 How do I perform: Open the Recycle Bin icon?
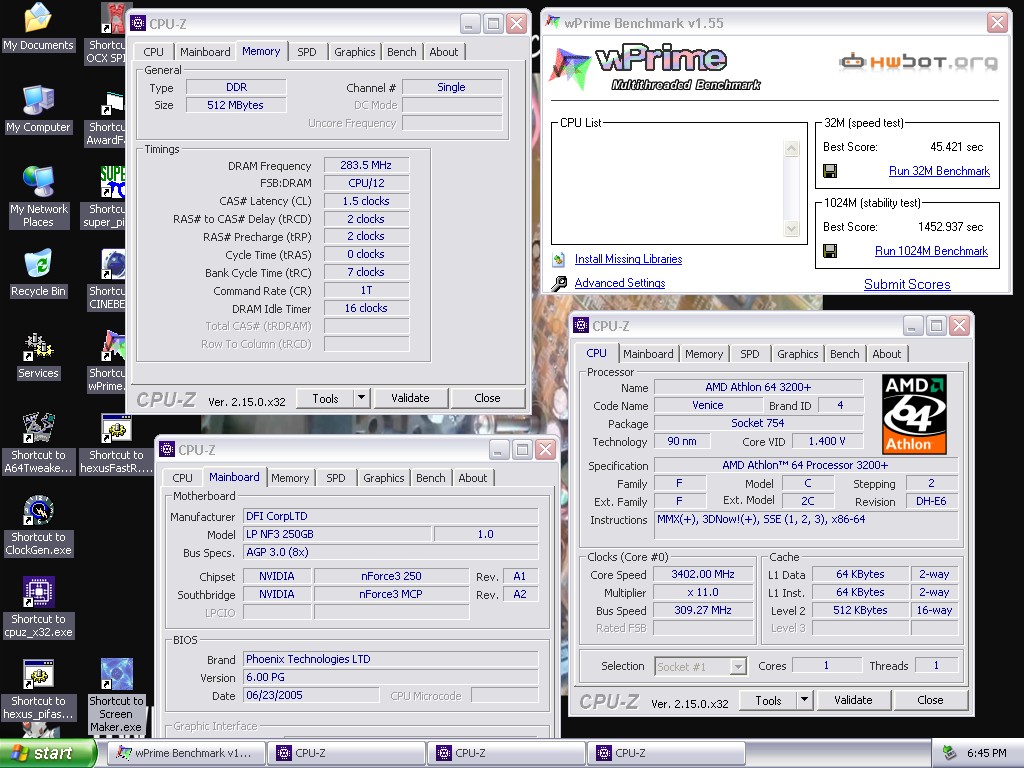pyautogui.click(x=38, y=264)
